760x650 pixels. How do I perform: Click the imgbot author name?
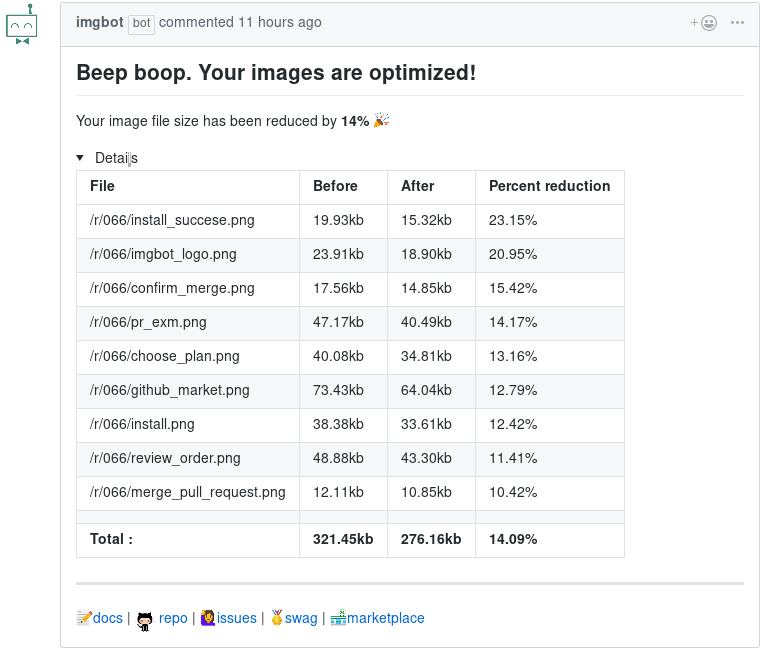pyautogui.click(x=99, y=22)
